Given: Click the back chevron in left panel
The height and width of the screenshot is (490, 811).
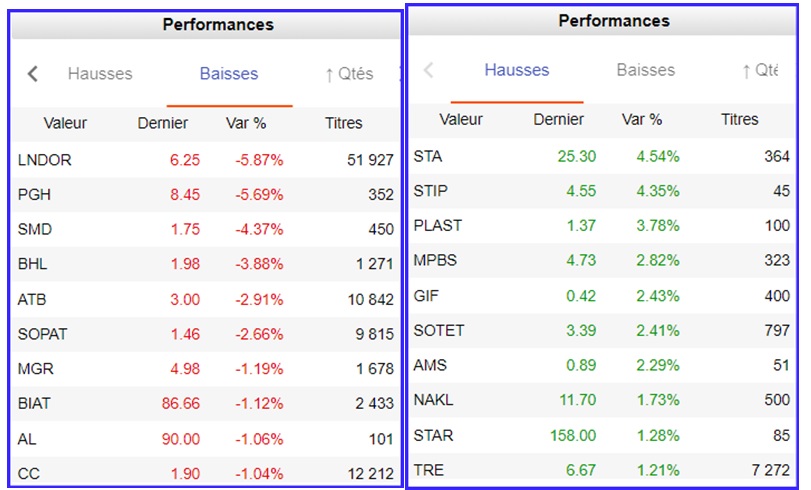Looking at the screenshot, I should 33,74.
